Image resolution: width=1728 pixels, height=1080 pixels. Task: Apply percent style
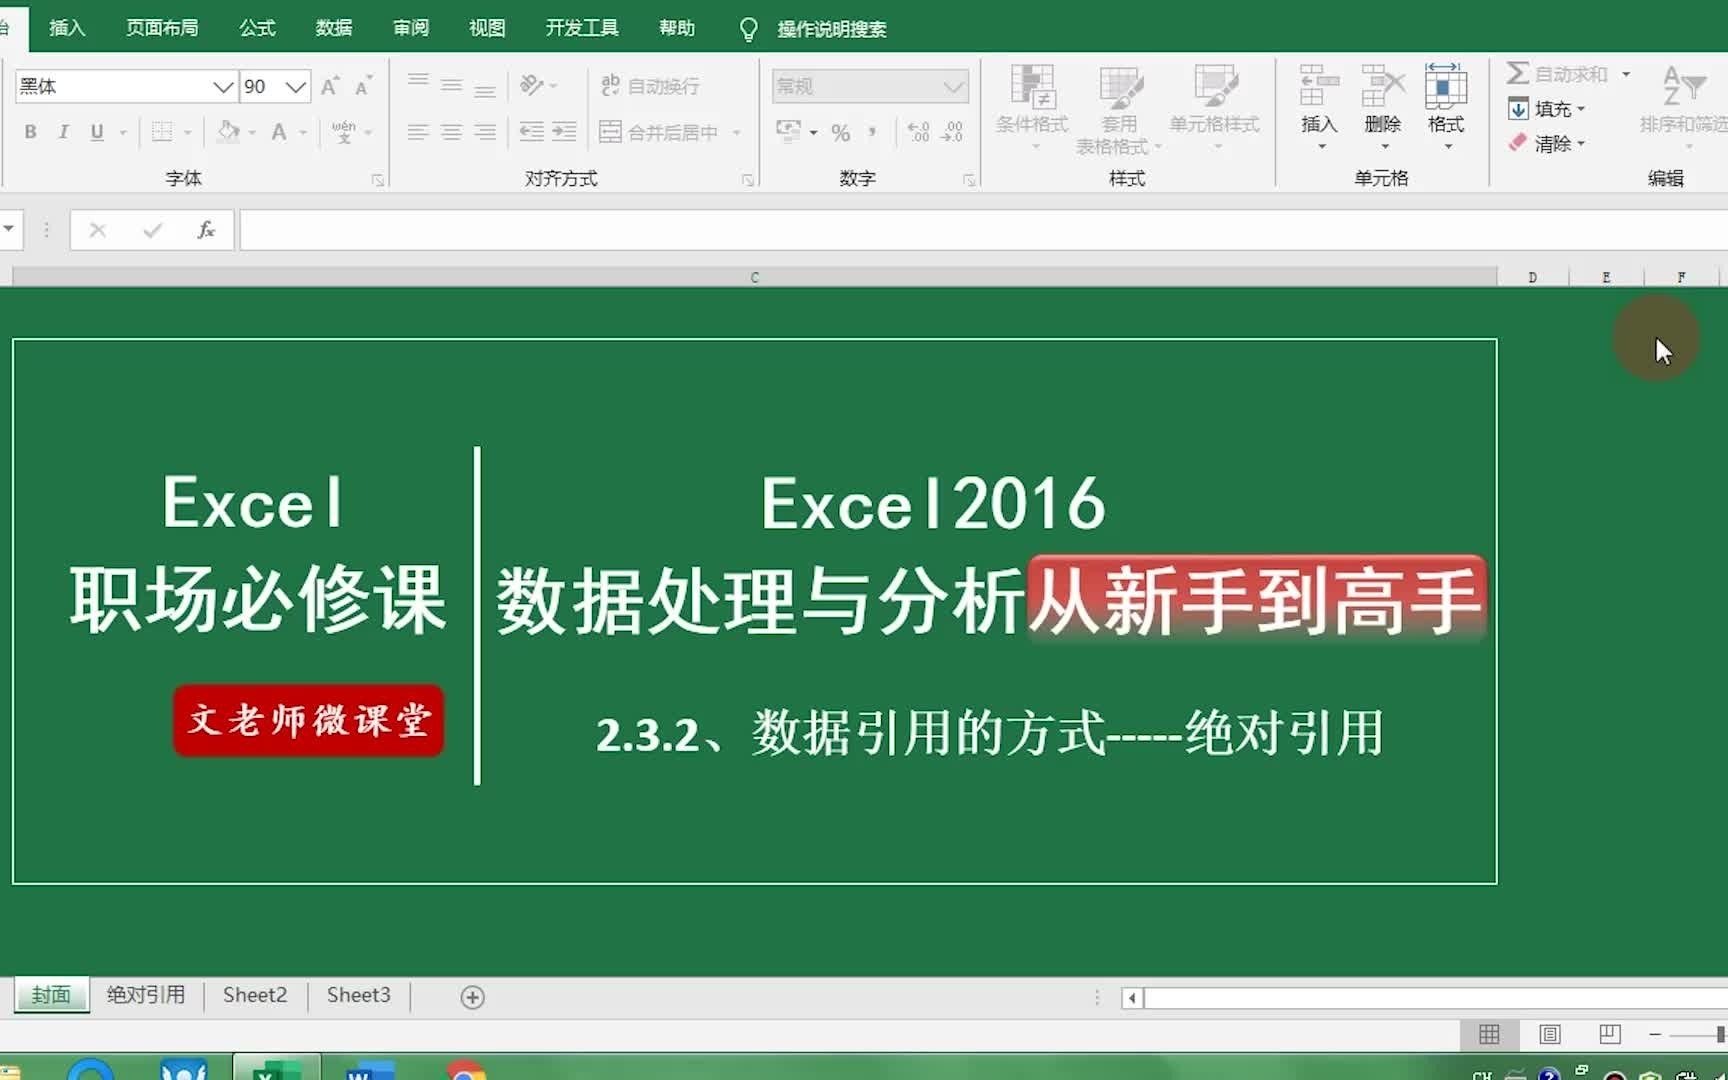(841, 132)
